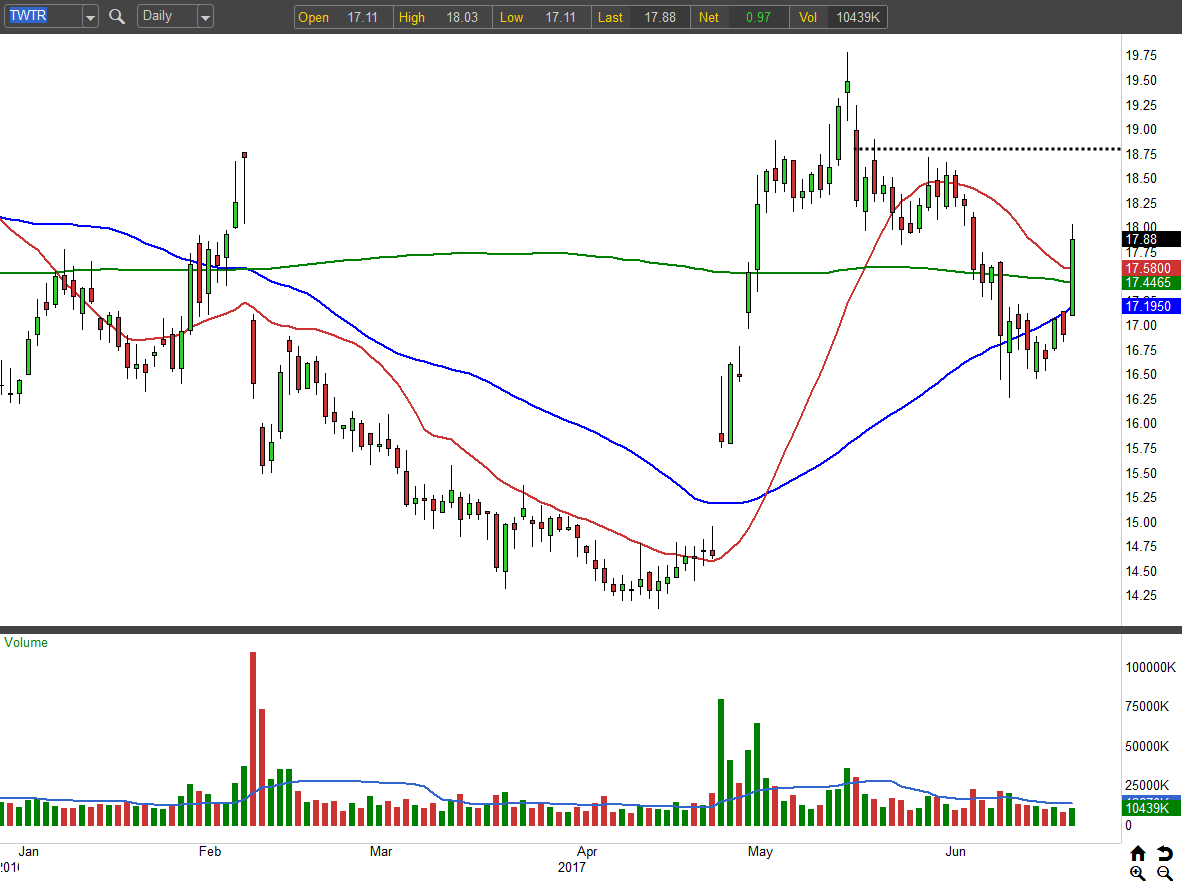Image resolution: width=1182 pixels, height=883 pixels.
Task: Click the Volume panel label
Action: [26, 642]
